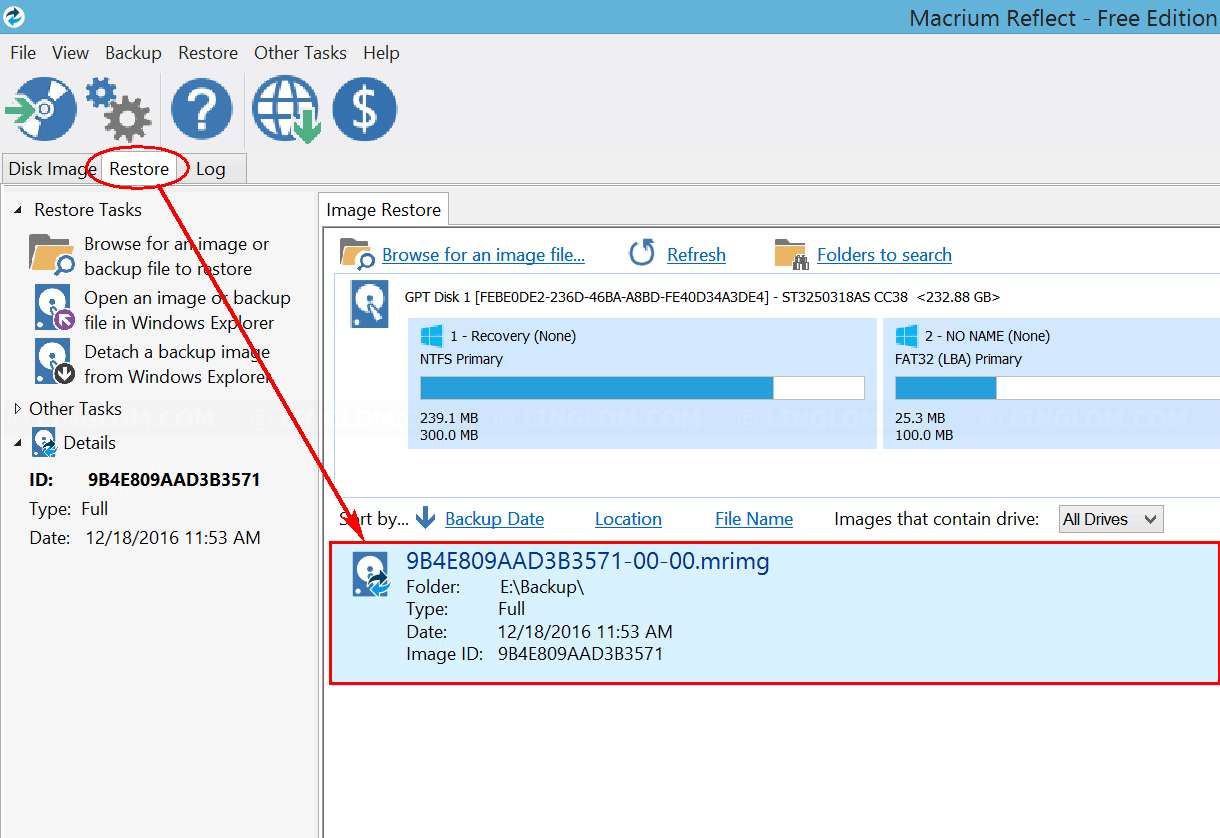This screenshot has width=1220, height=838.
Task: Click the dollar sign purchase toolbar icon
Action: (x=364, y=109)
